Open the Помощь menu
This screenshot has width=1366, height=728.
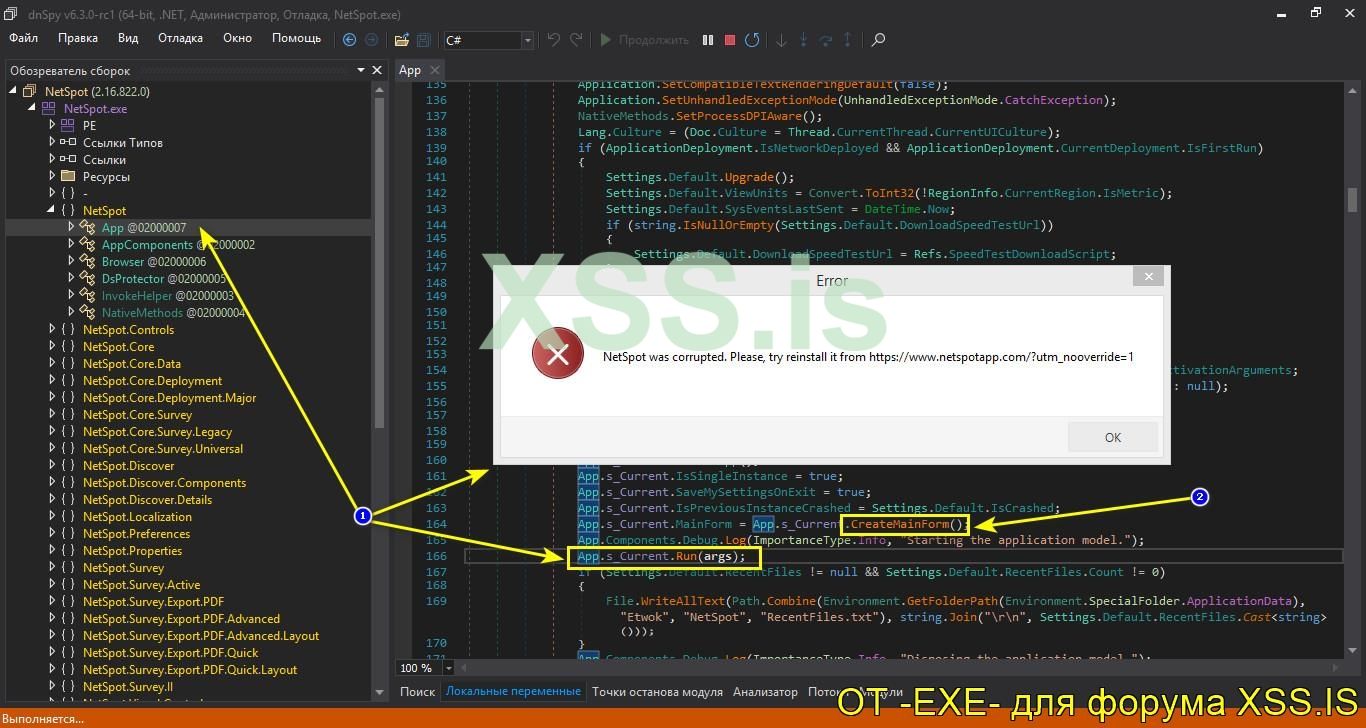(297, 38)
